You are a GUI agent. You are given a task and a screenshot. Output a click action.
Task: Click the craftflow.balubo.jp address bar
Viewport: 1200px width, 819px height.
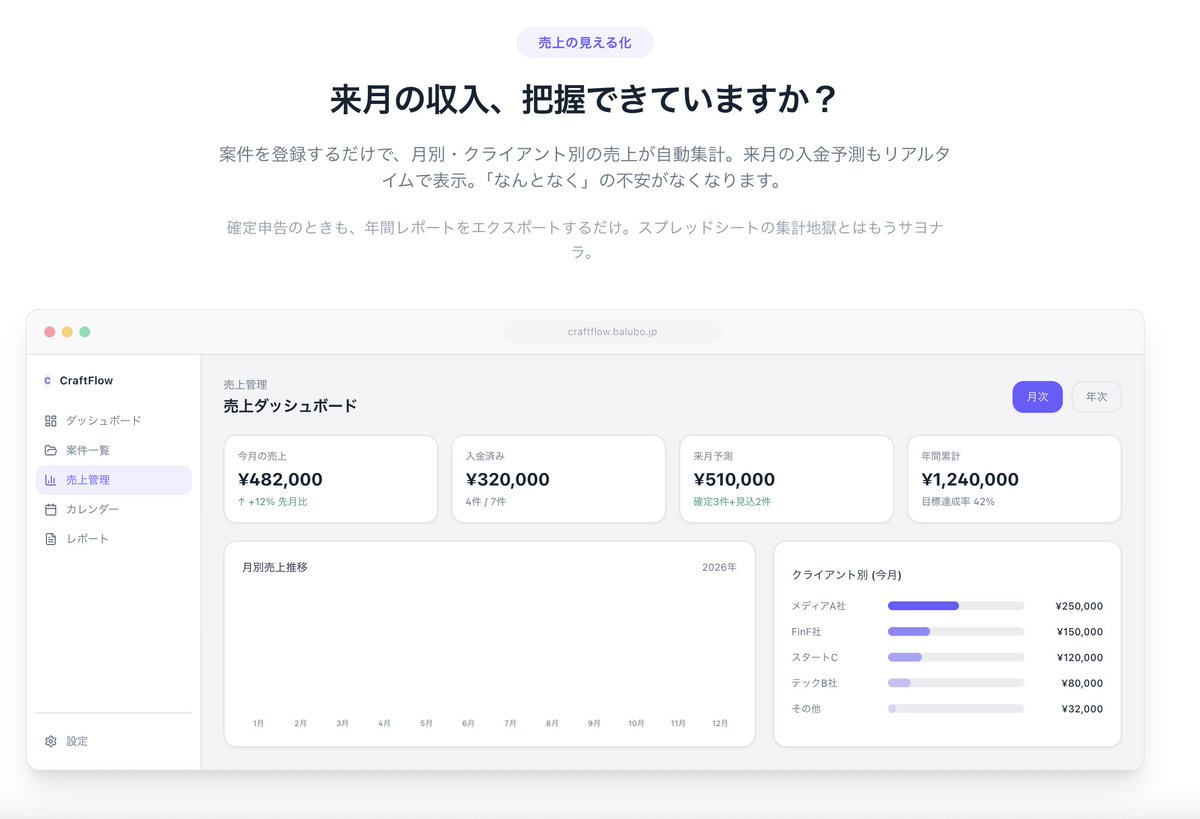[x=612, y=332]
